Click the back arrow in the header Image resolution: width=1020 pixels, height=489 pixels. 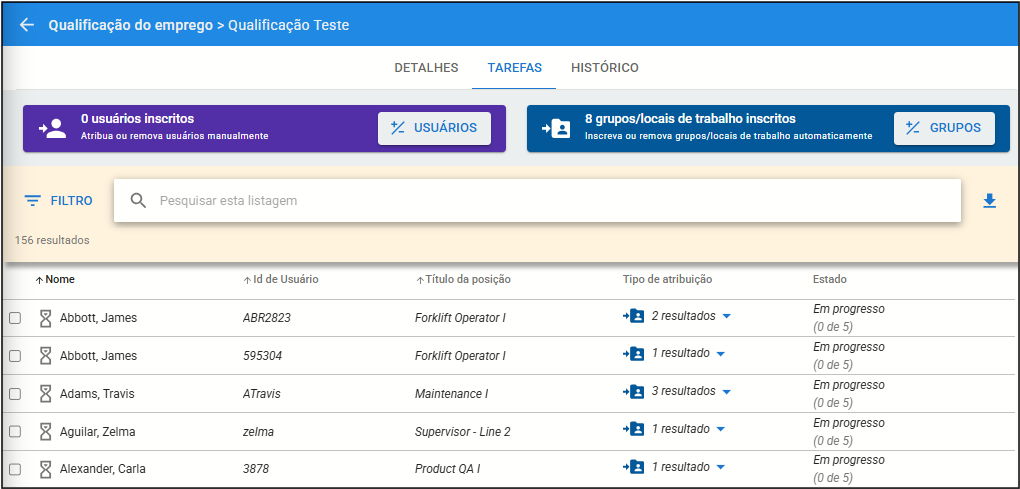27,25
